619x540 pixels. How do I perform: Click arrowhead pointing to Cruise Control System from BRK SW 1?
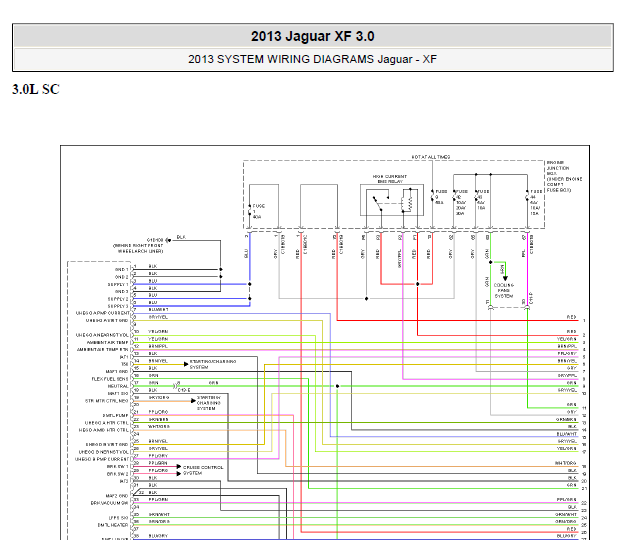pos(179,467)
